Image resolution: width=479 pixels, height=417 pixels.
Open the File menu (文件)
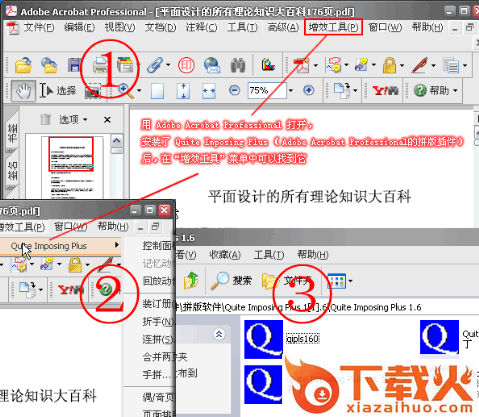pos(39,27)
